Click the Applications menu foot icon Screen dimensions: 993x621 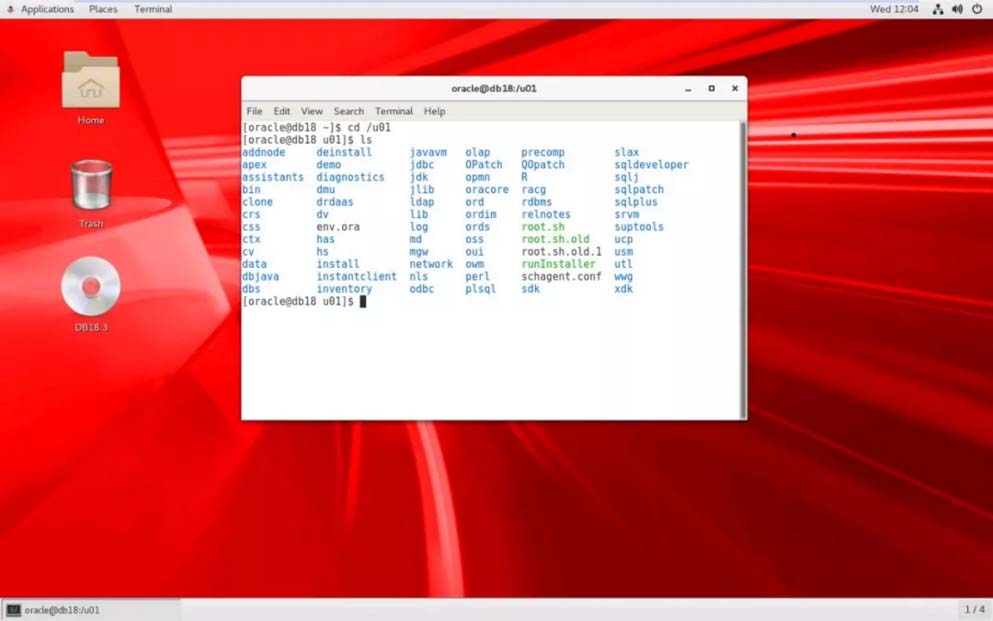coord(10,9)
